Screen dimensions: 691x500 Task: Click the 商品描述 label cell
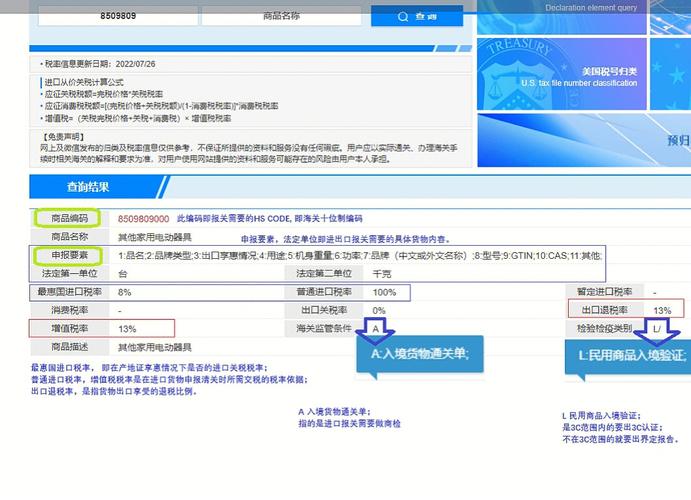coord(70,347)
